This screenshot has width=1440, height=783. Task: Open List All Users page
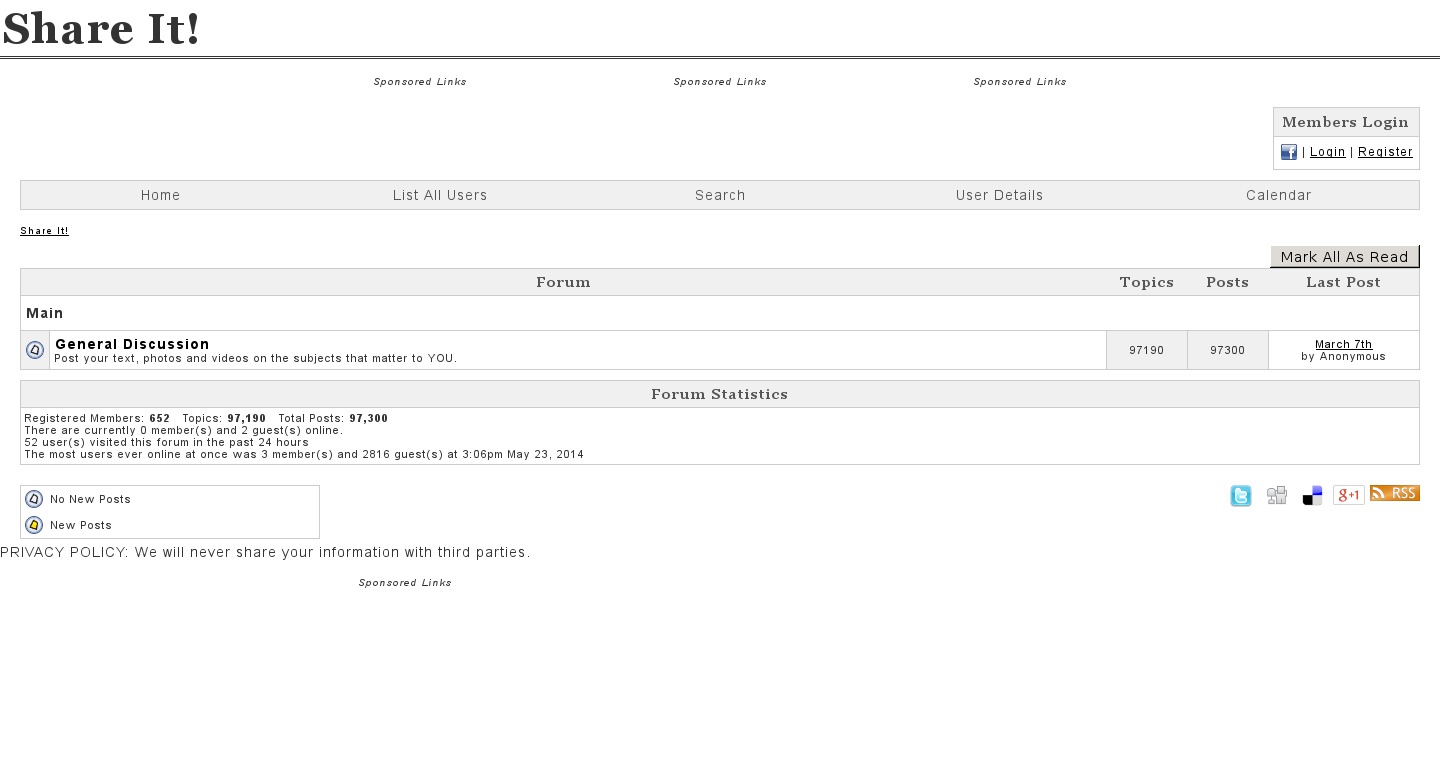click(440, 195)
